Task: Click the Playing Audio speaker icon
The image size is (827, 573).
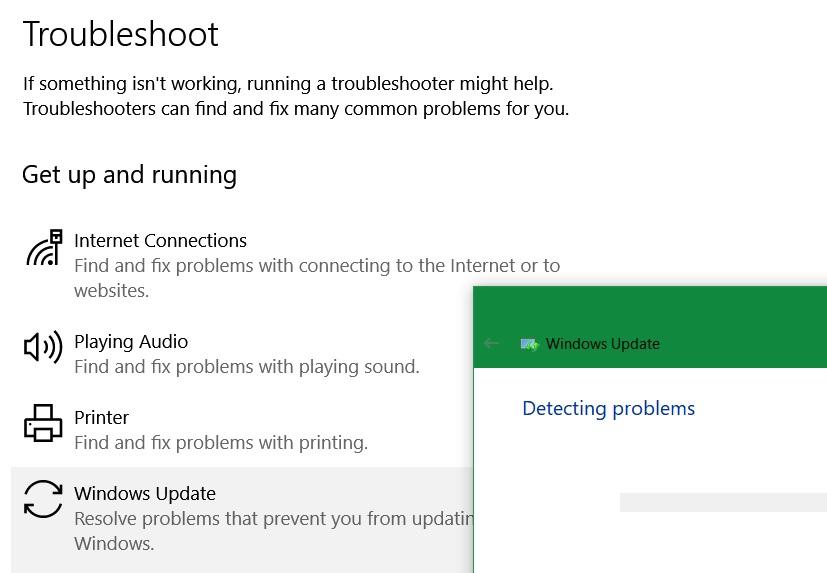Action: (x=43, y=347)
